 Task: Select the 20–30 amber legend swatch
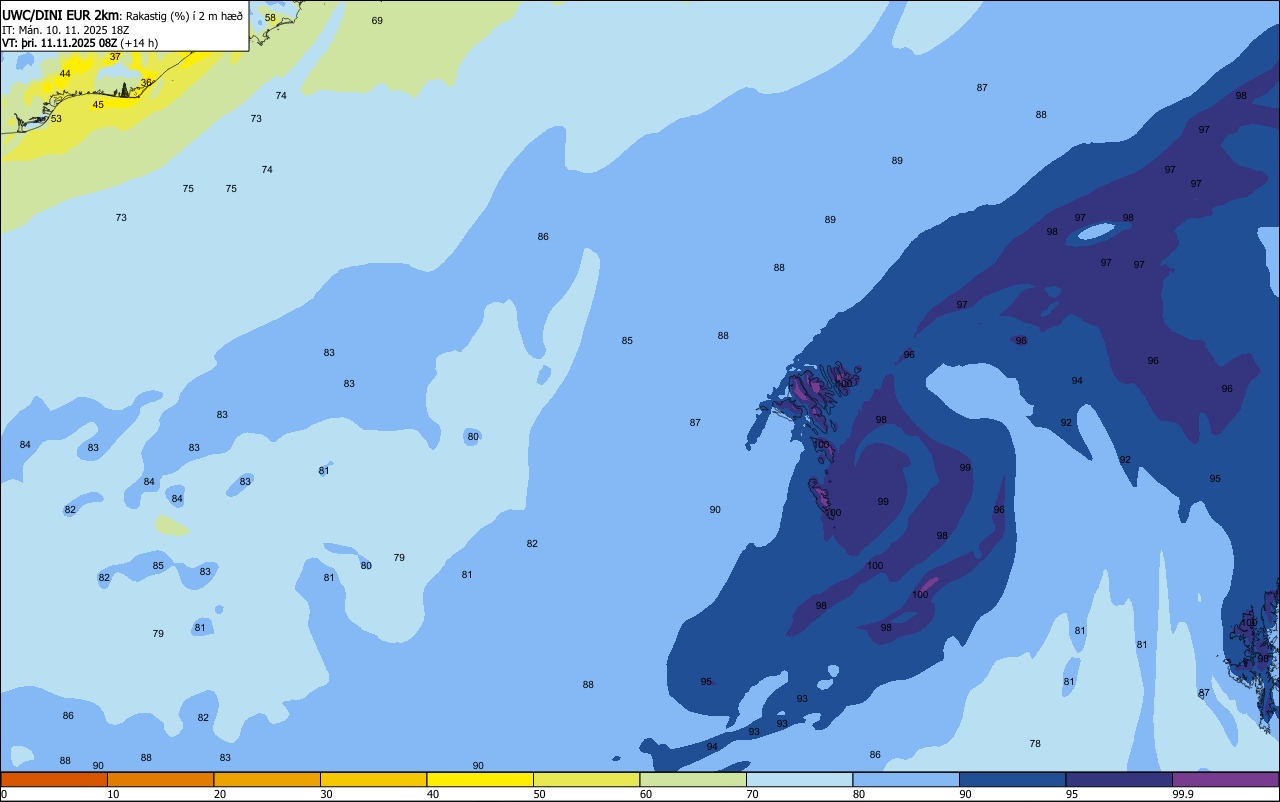tap(267, 779)
